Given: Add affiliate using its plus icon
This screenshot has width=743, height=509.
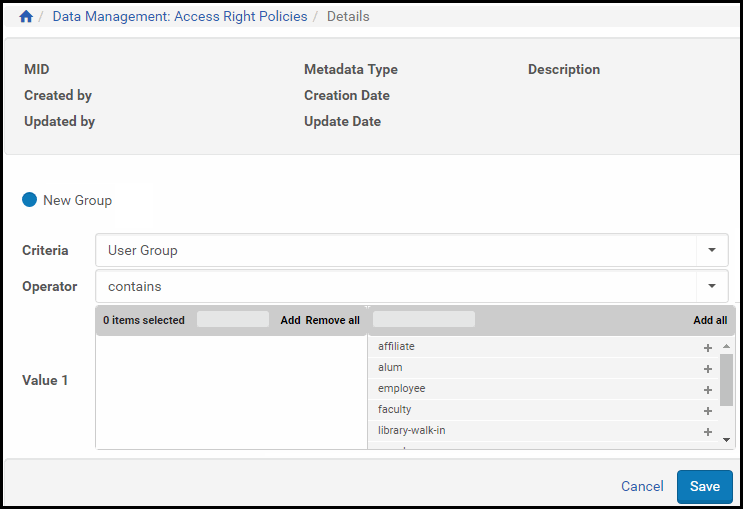Looking at the screenshot, I should click(x=708, y=348).
